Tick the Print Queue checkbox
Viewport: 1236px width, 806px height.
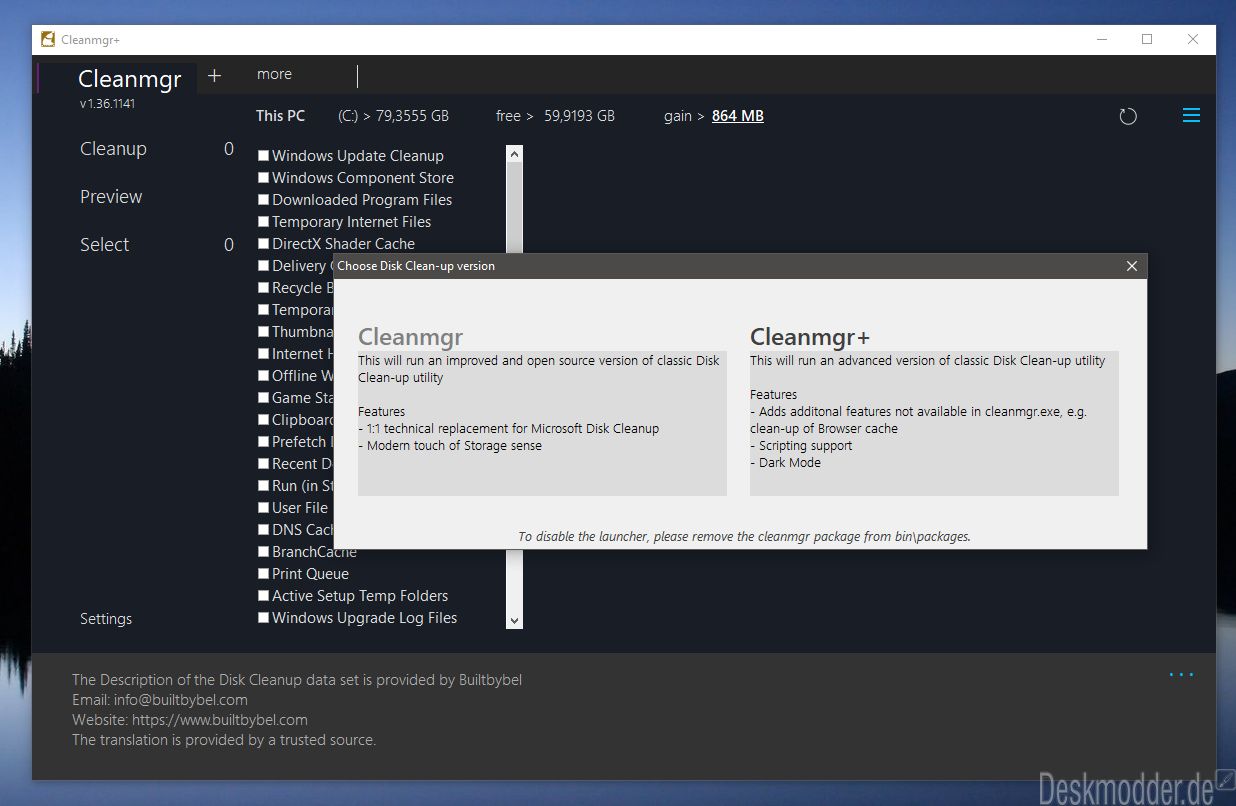pyautogui.click(x=263, y=574)
